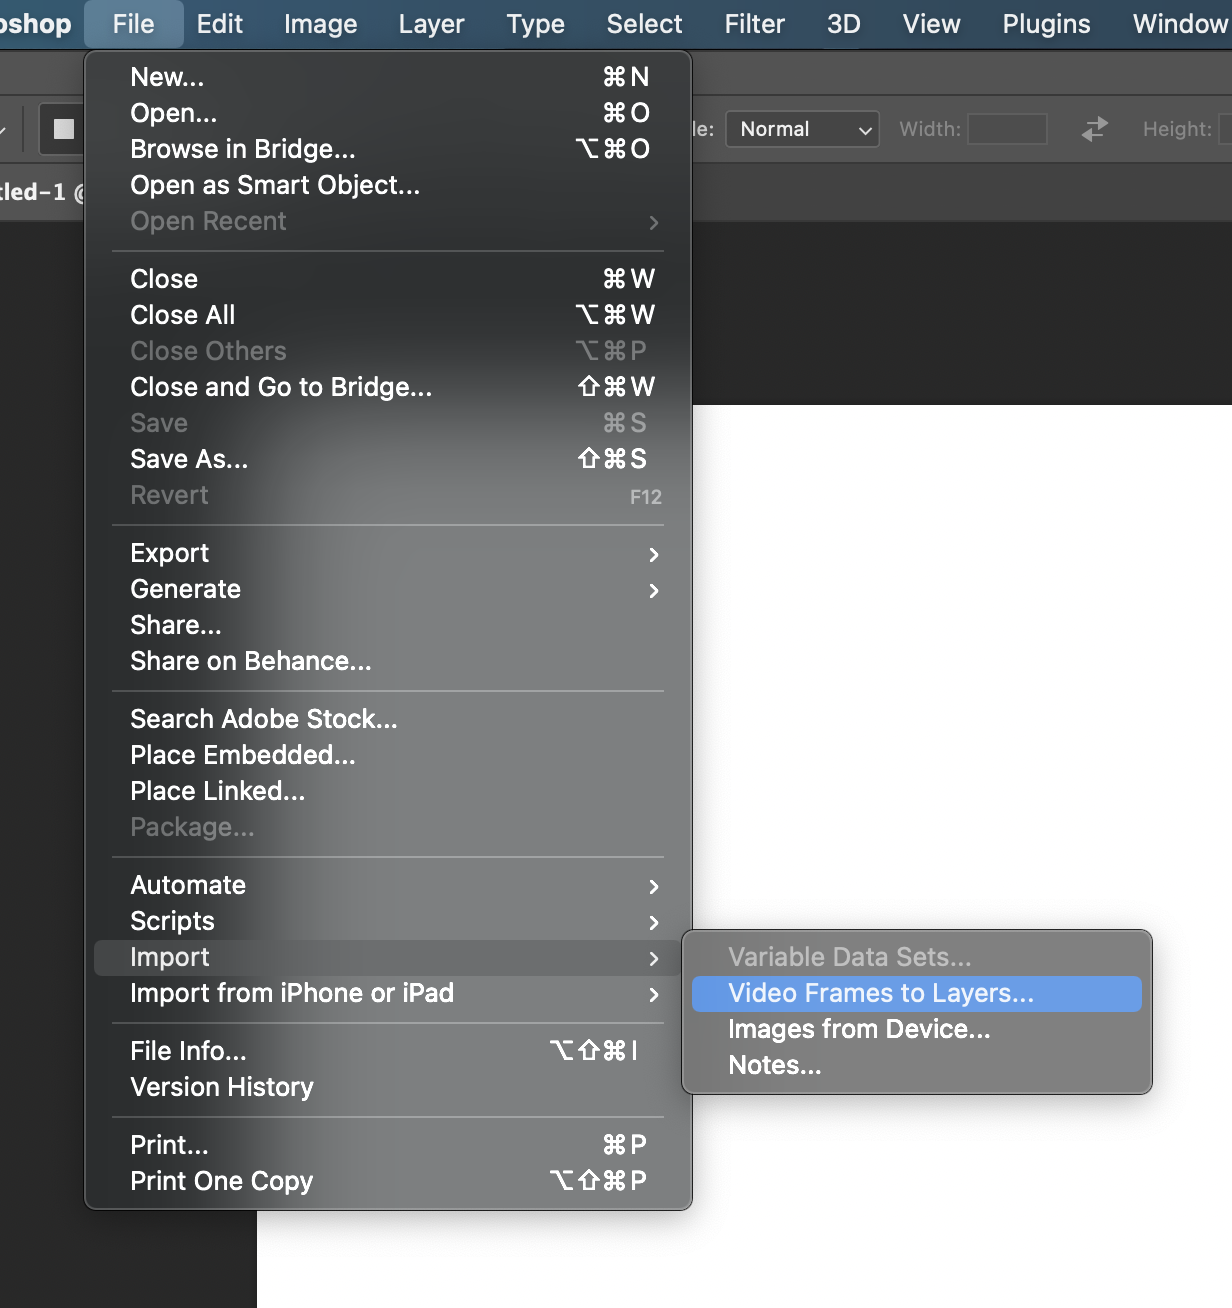The height and width of the screenshot is (1308, 1232).
Task: Select Video Frames to Layers...
Action: [917, 993]
